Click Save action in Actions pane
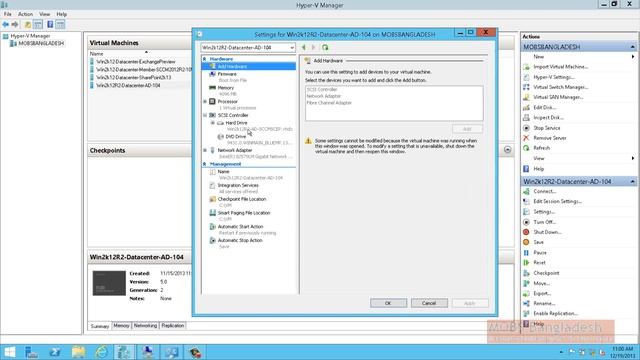 pyautogui.click(x=538, y=242)
